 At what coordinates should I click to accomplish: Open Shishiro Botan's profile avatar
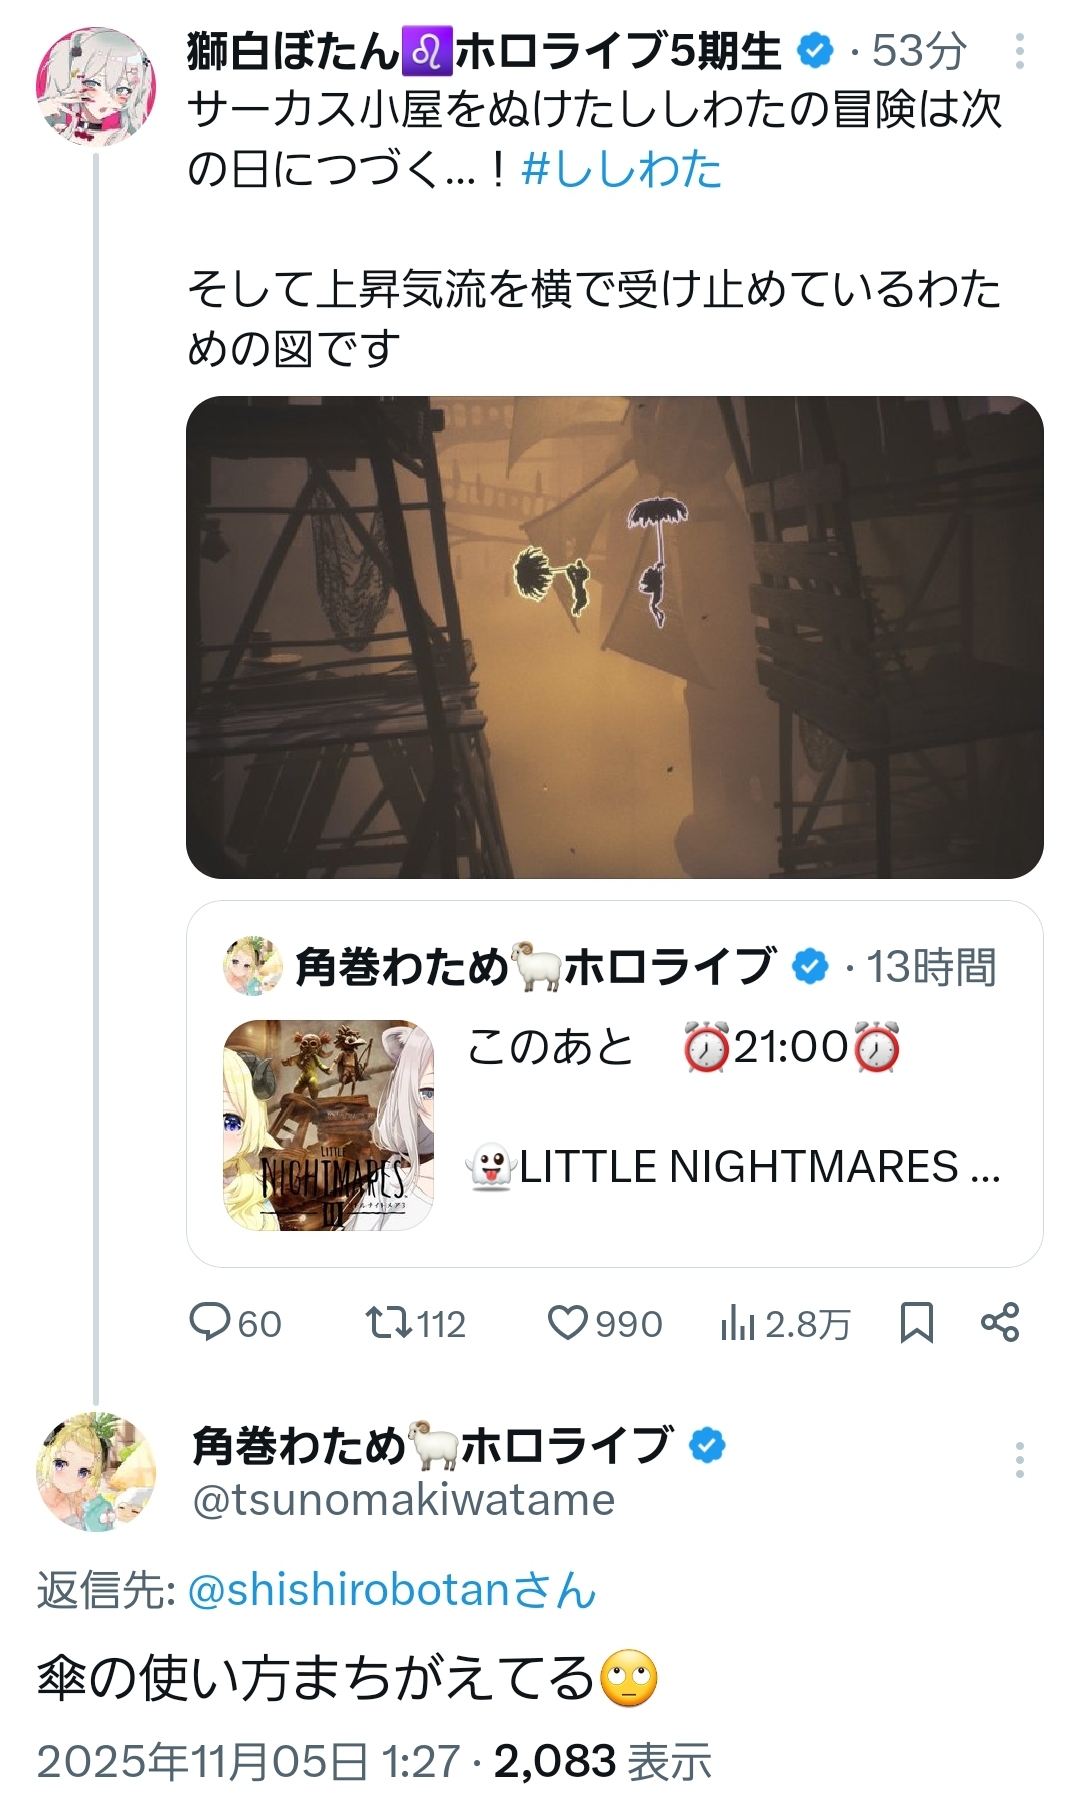96,87
